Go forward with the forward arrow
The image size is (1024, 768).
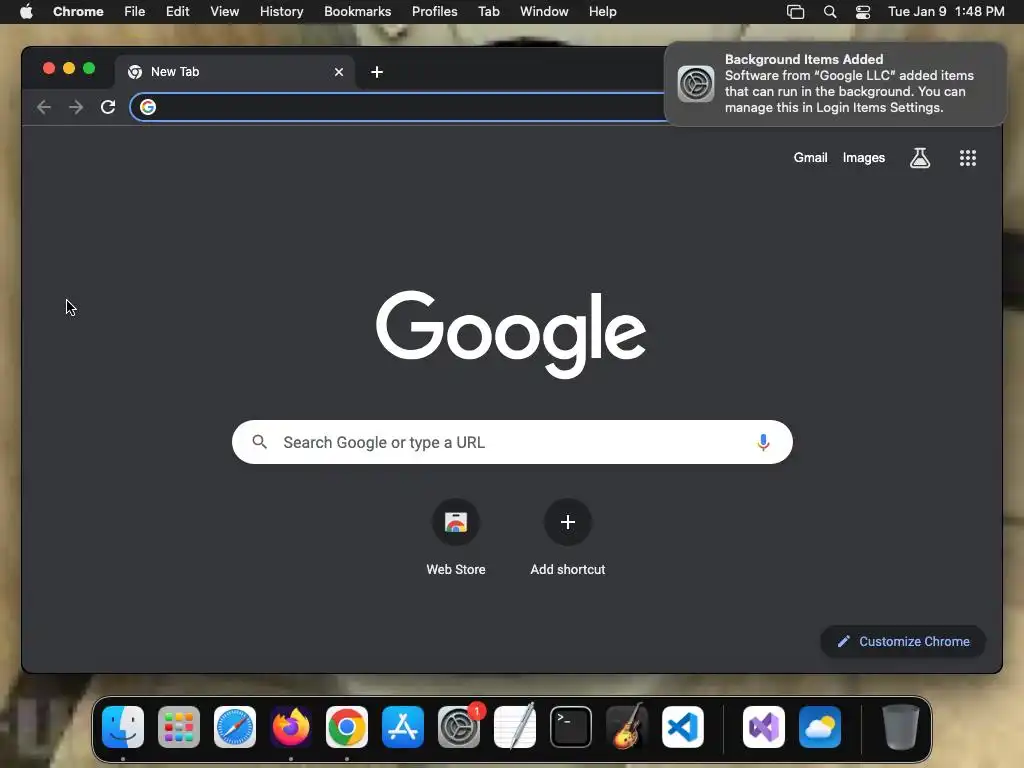(76, 107)
